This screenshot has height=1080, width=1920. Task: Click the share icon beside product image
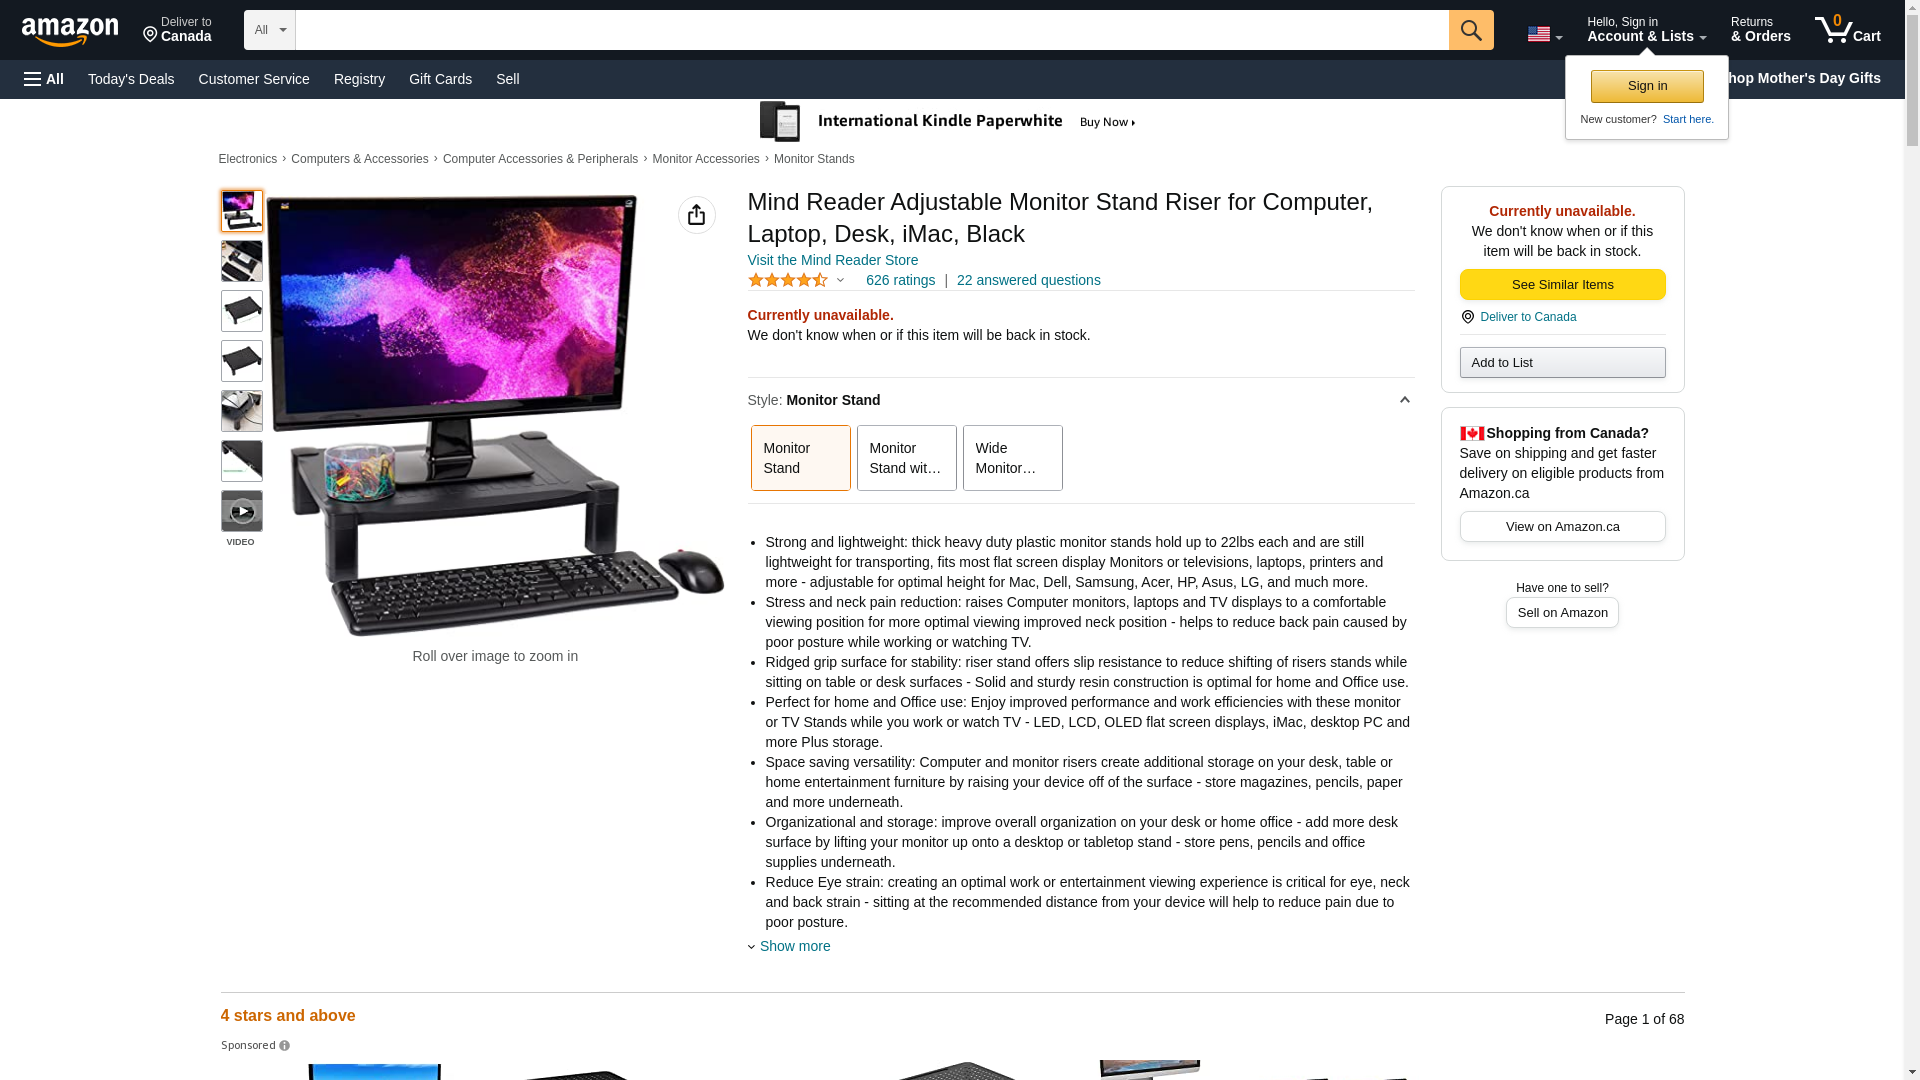[x=697, y=215]
